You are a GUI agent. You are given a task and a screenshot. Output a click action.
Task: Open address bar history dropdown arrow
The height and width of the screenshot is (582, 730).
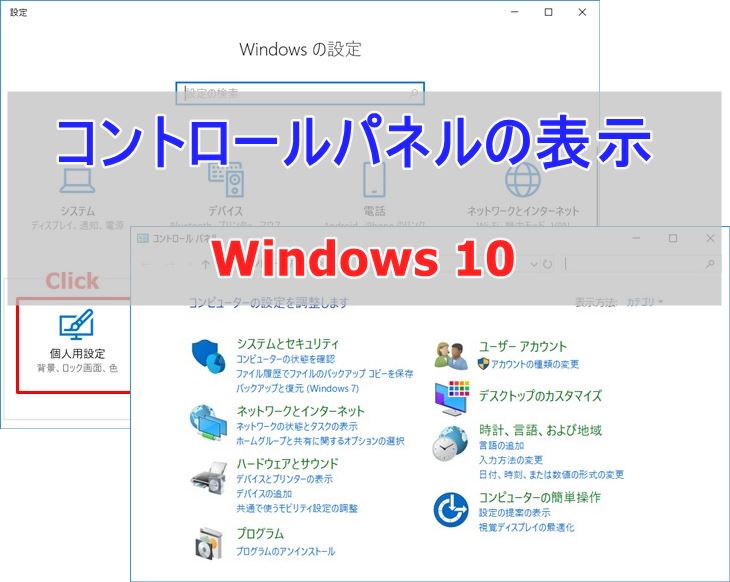(x=534, y=264)
